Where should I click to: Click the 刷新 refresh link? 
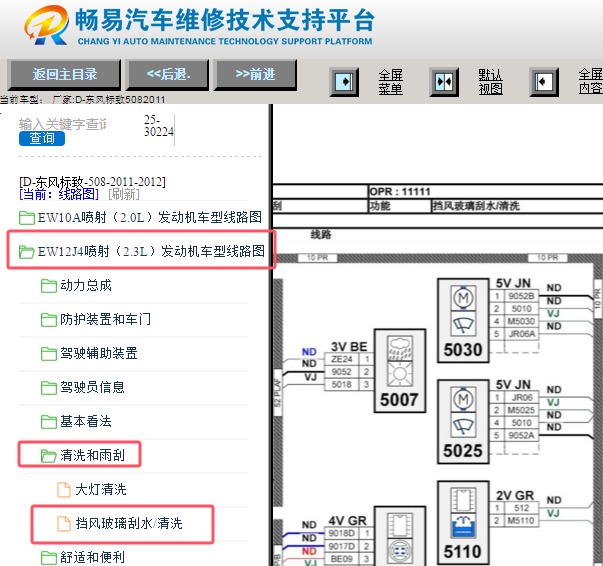tap(124, 194)
